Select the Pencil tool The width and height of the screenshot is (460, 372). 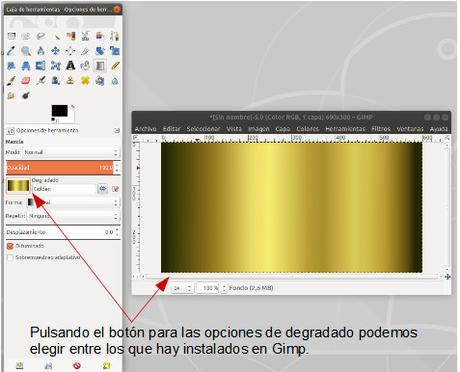point(115,66)
